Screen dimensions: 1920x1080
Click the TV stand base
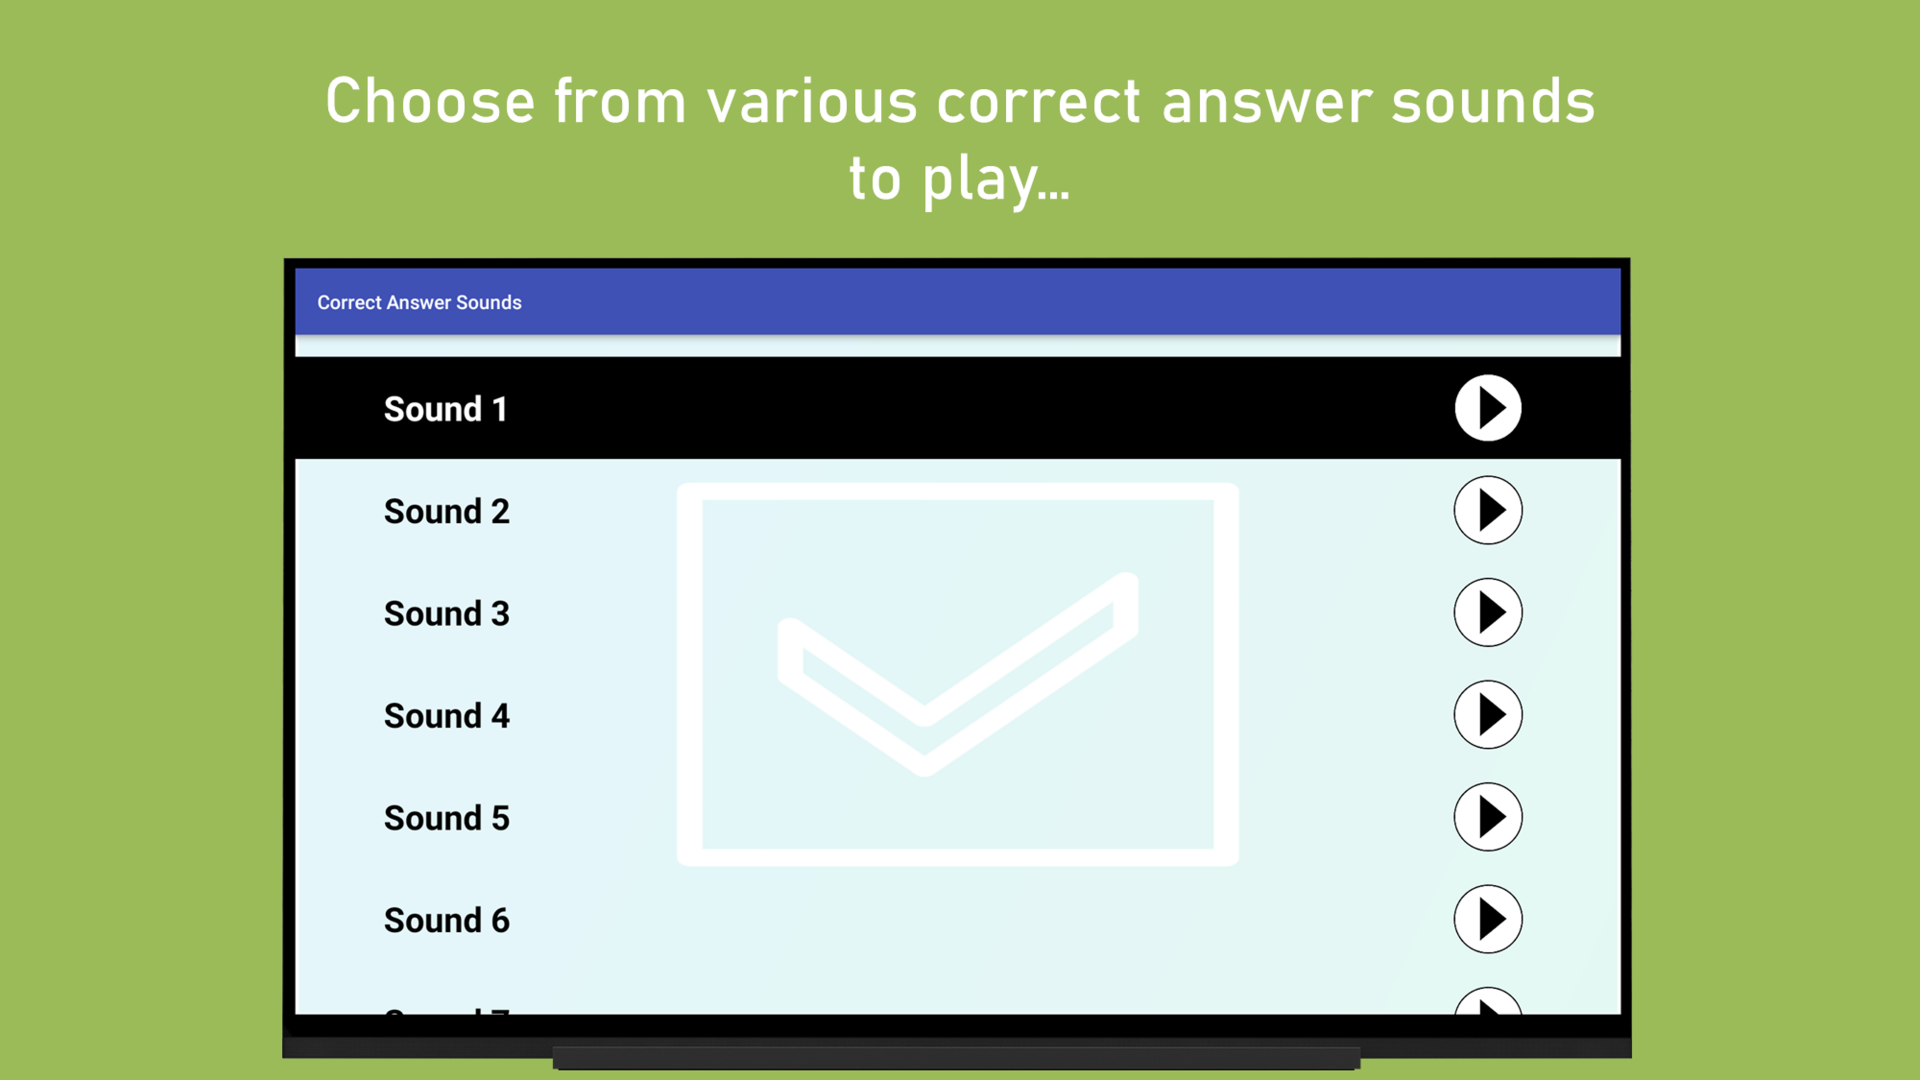[956, 1057]
